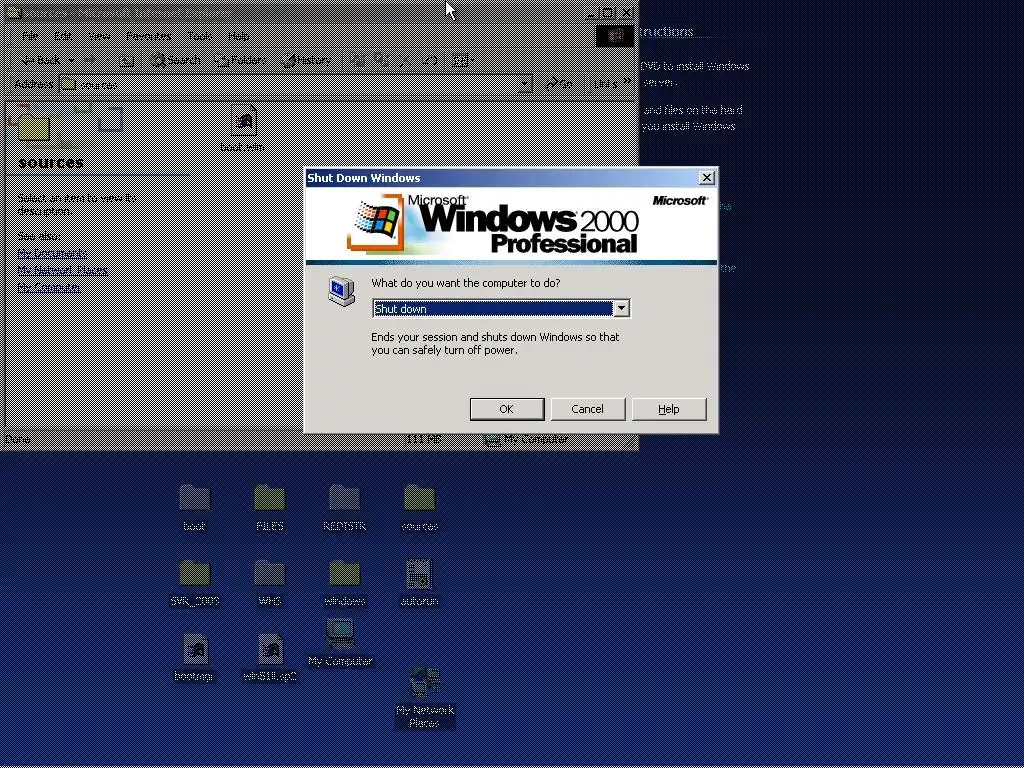Expand the Links toolbar chevron

(x=627, y=81)
